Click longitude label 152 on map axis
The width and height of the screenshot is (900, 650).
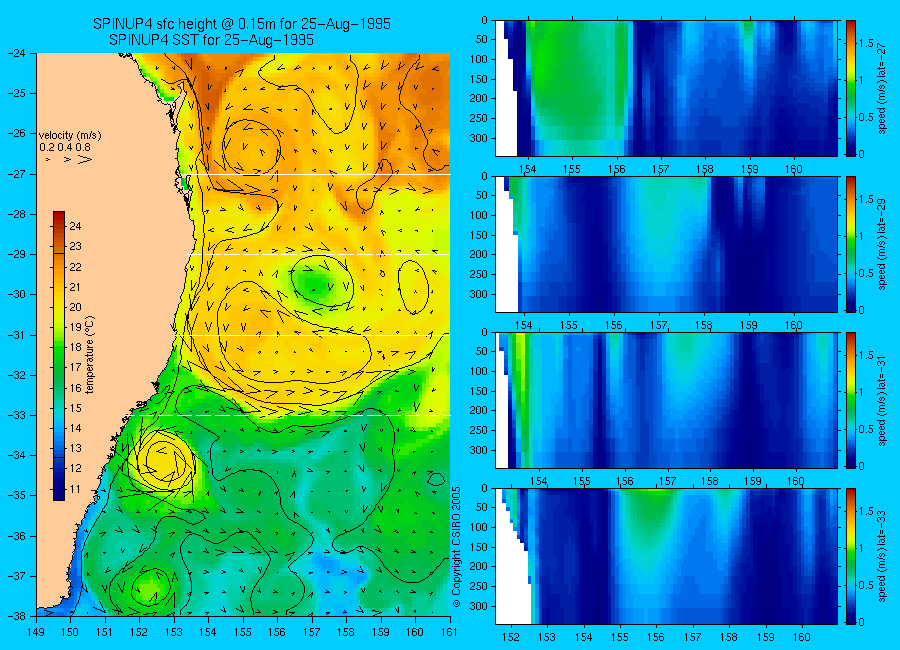coord(139,632)
